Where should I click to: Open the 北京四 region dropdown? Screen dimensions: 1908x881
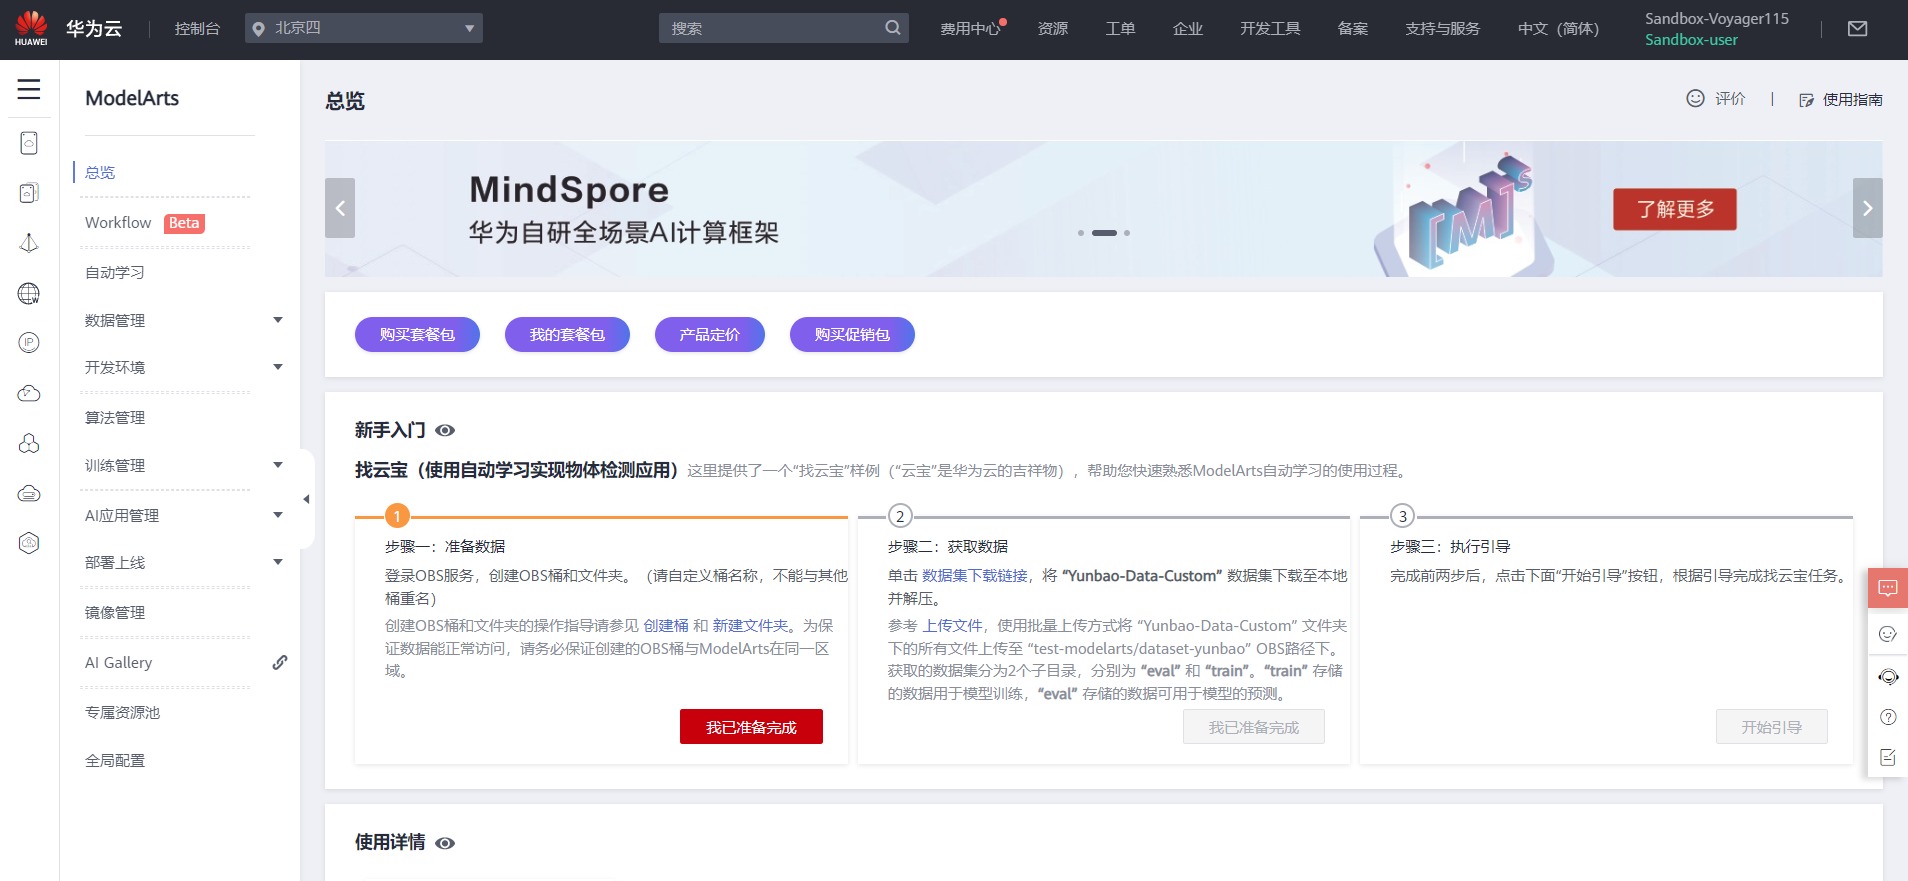pos(363,28)
